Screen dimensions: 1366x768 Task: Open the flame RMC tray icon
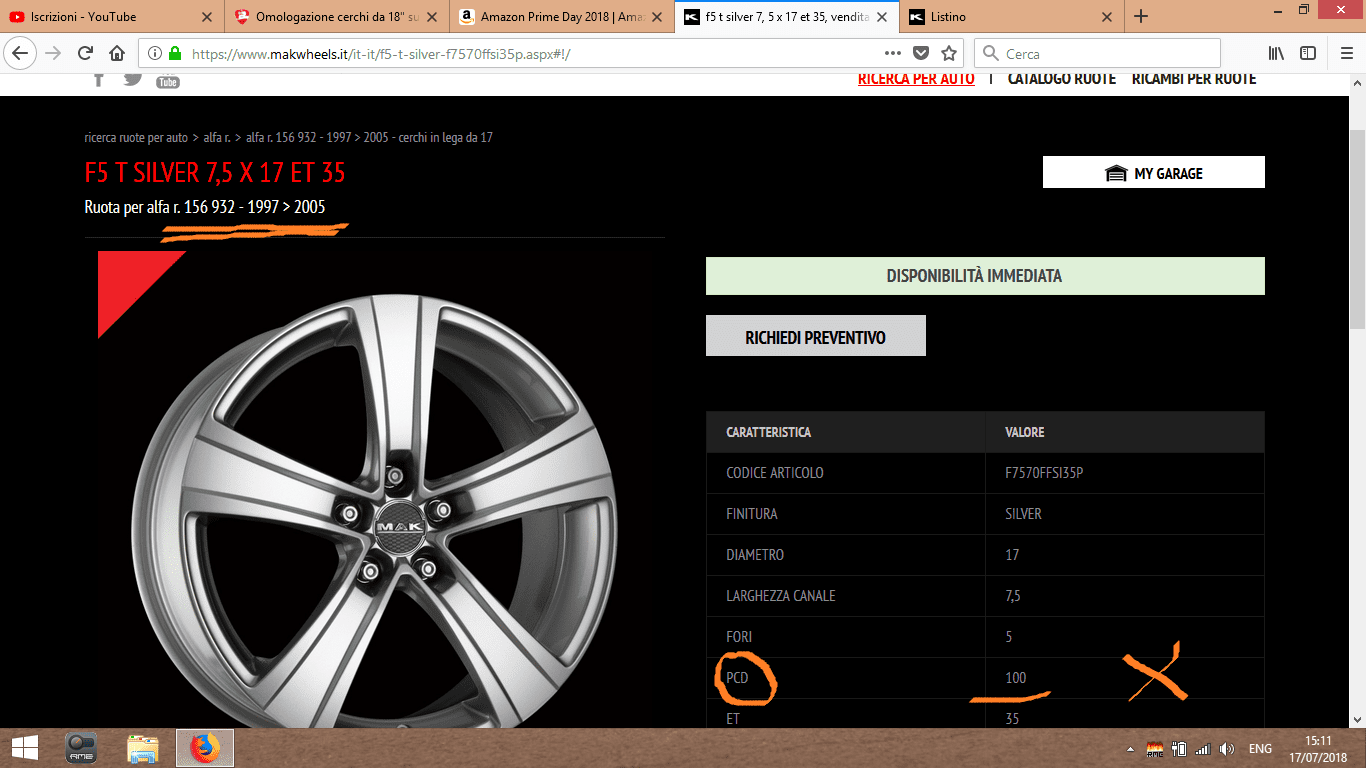(1155, 749)
